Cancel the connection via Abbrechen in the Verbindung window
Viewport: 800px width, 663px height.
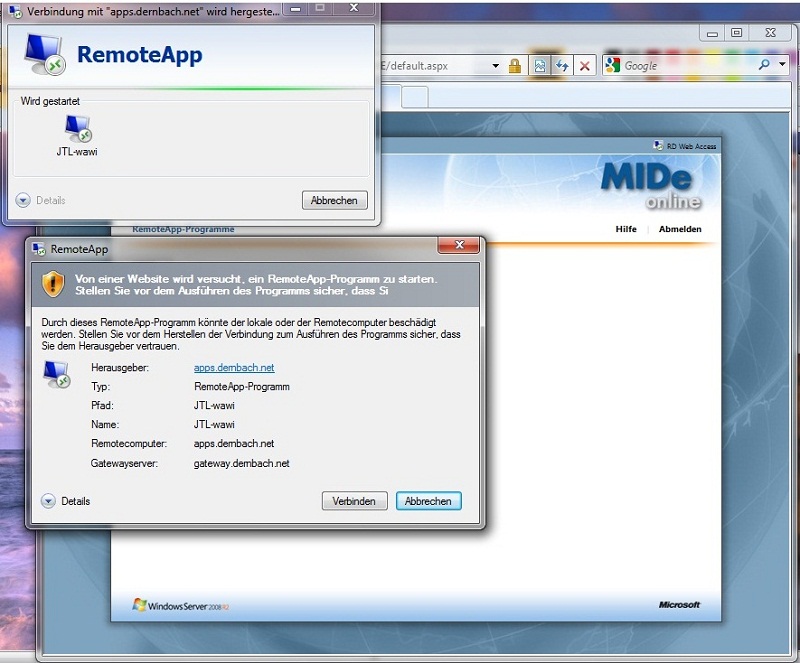[334, 200]
